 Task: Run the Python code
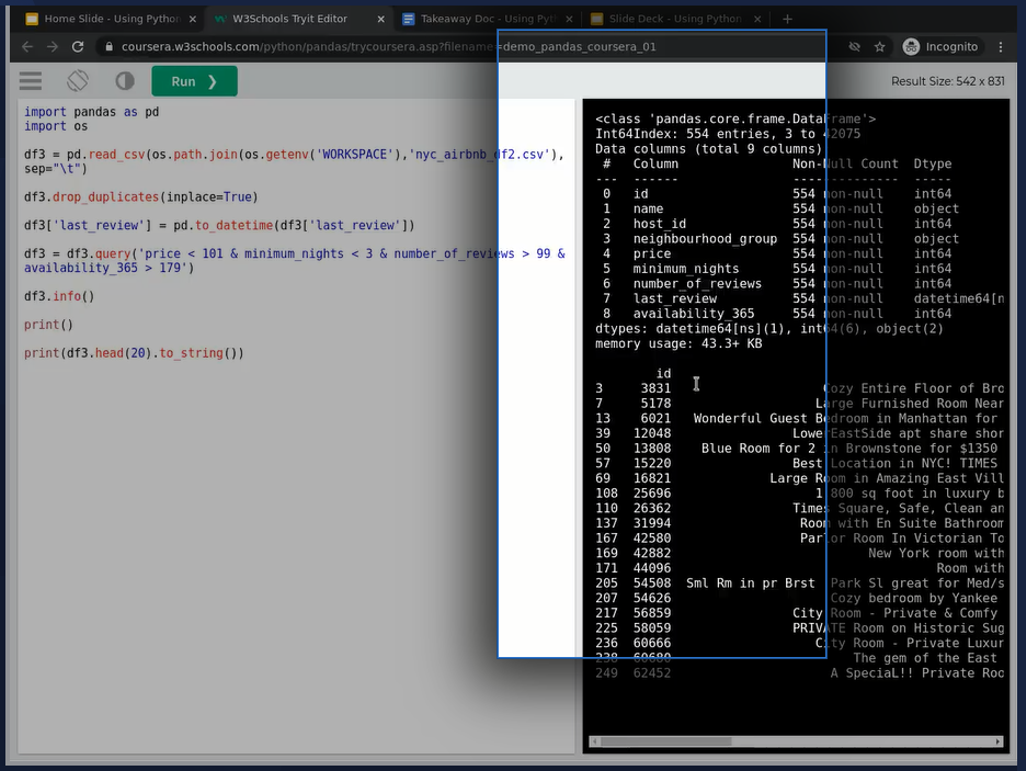pos(194,81)
